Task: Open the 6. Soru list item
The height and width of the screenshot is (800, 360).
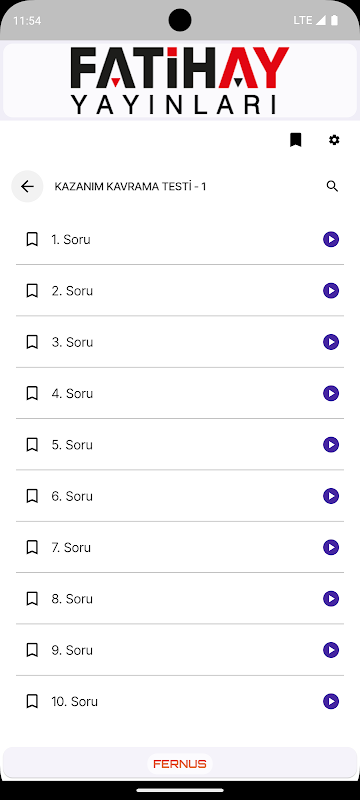Action: click(180, 496)
